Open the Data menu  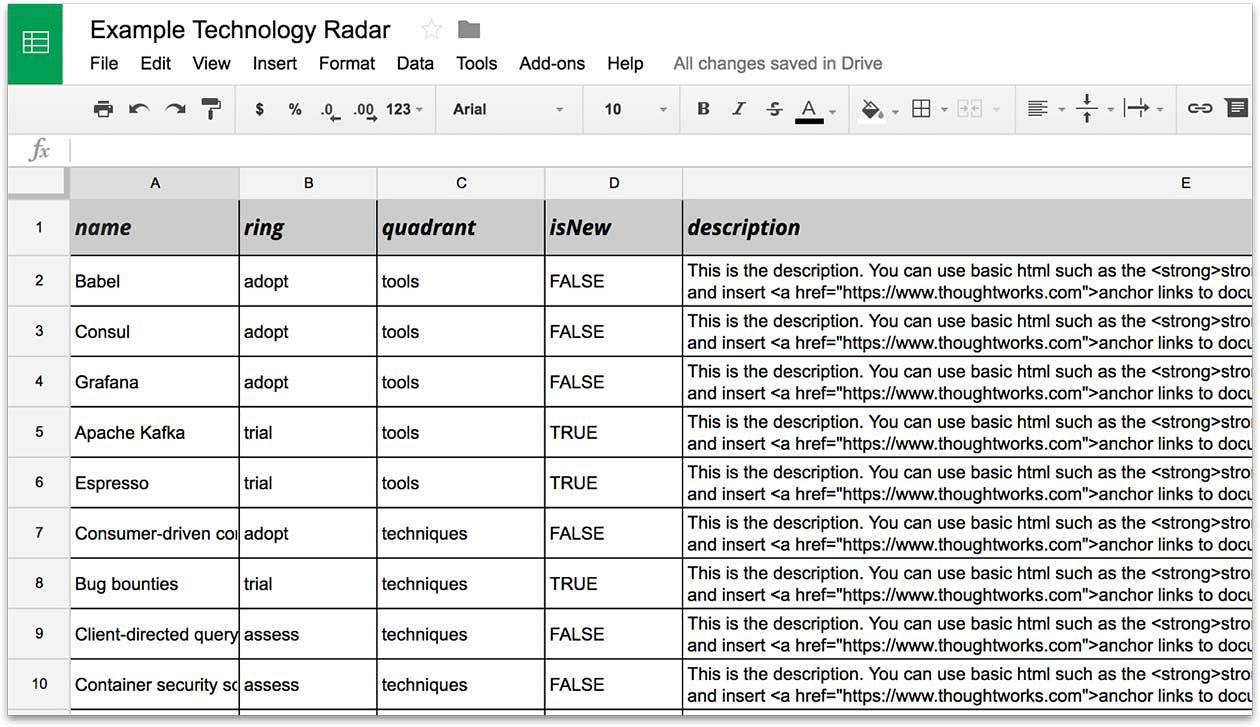pos(415,63)
